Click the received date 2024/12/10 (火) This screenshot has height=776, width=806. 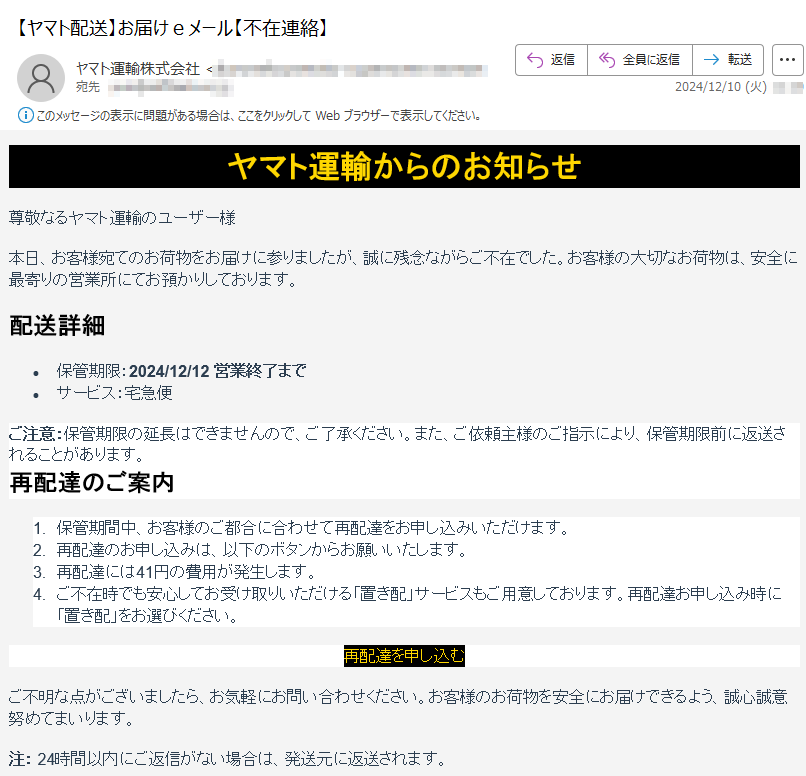[721, 87]
